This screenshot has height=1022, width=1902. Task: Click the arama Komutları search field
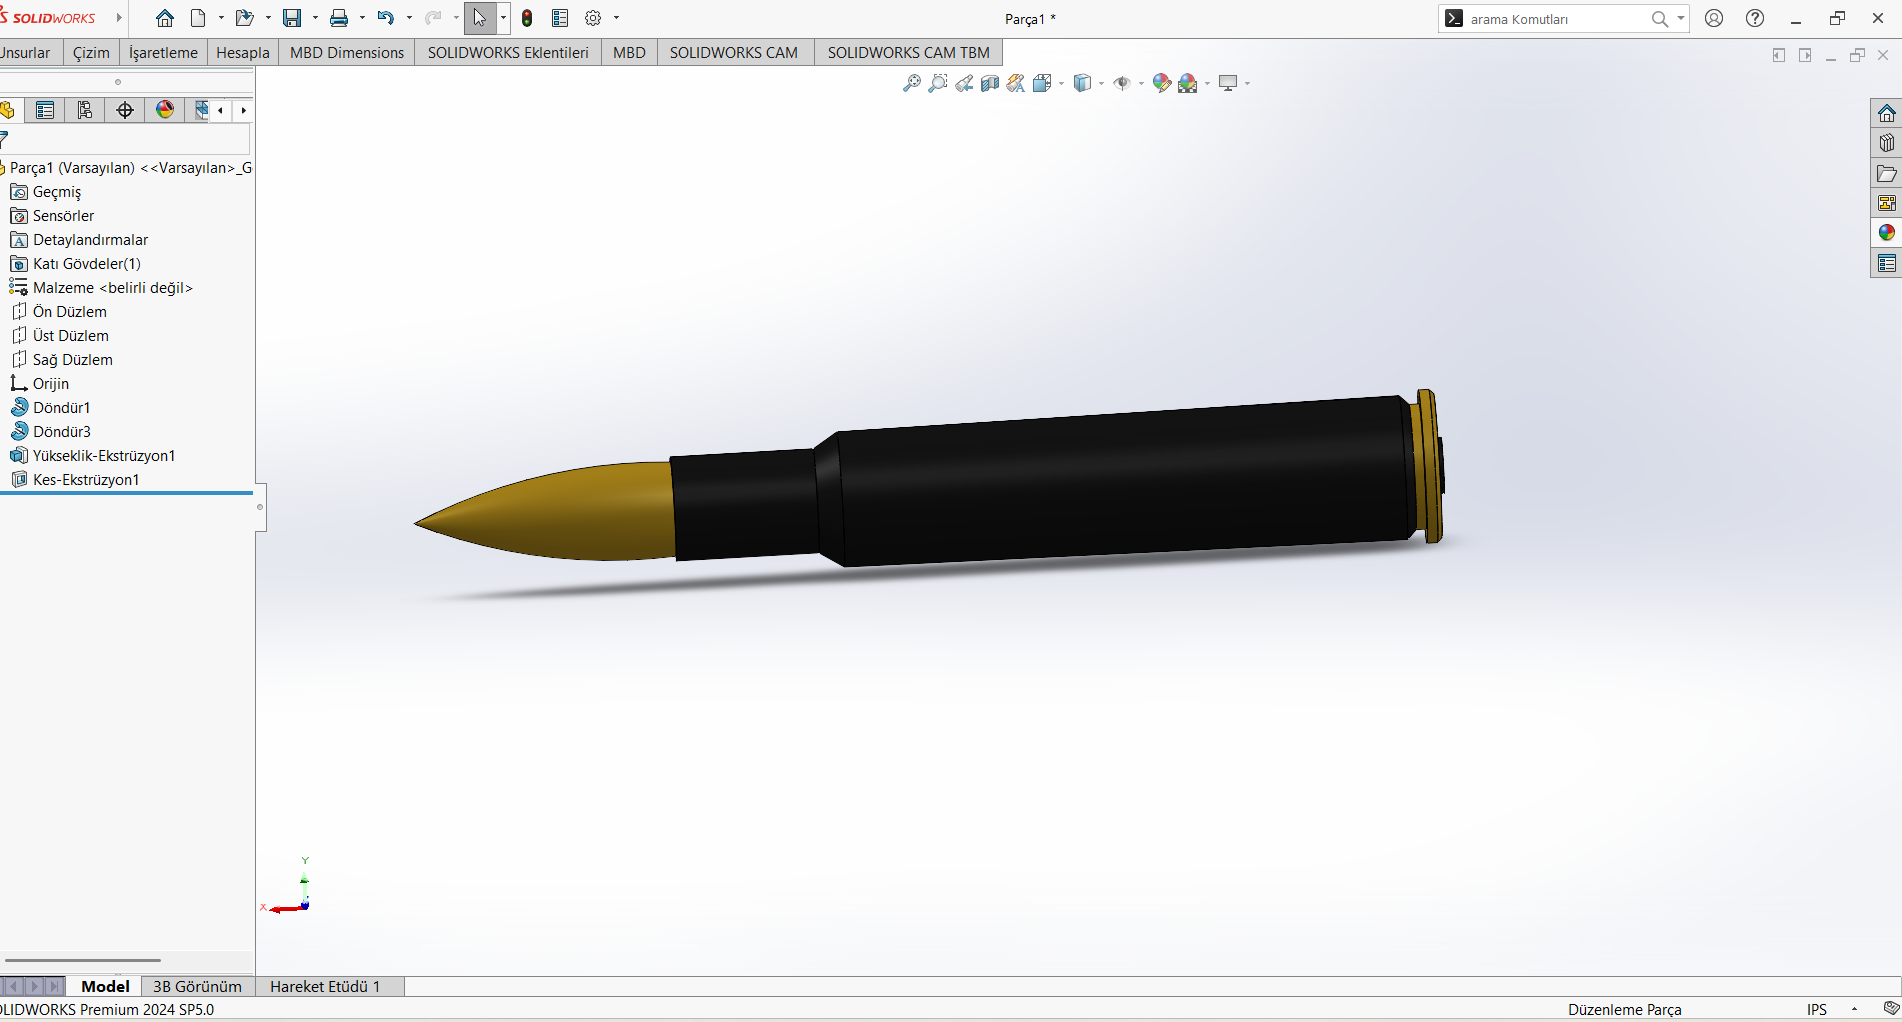(1556, 19)
